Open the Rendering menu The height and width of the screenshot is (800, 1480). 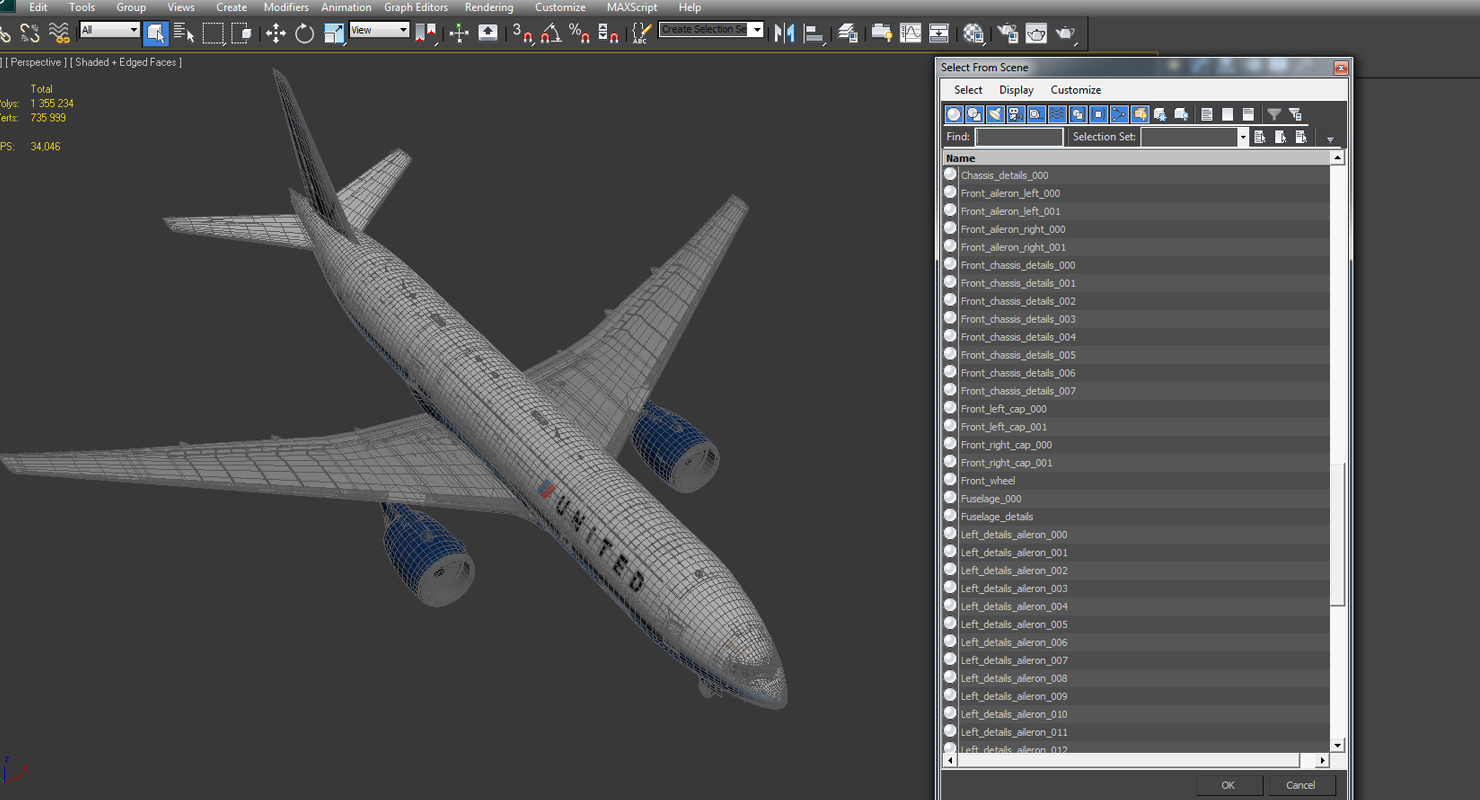(x=489, y=7)
